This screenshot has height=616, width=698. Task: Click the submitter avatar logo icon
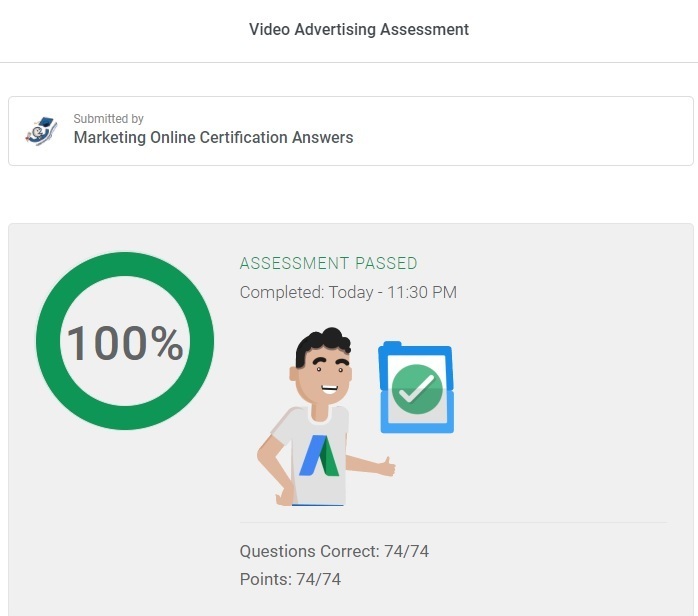tap(41, 131)
